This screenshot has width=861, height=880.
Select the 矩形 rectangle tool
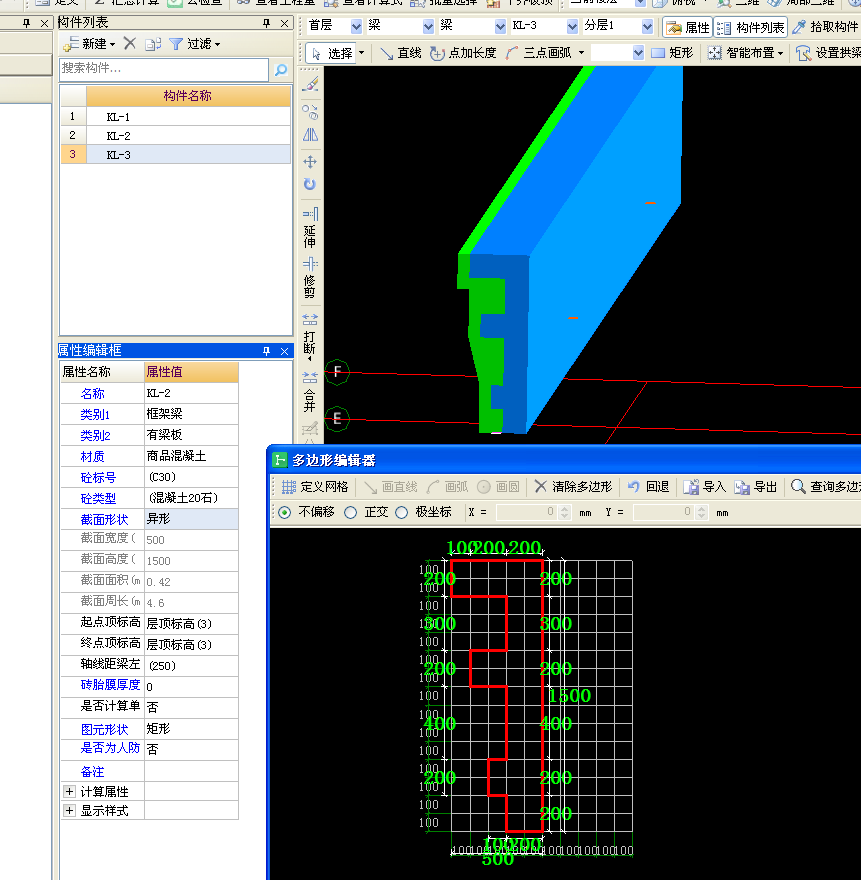tap(672, 53)
